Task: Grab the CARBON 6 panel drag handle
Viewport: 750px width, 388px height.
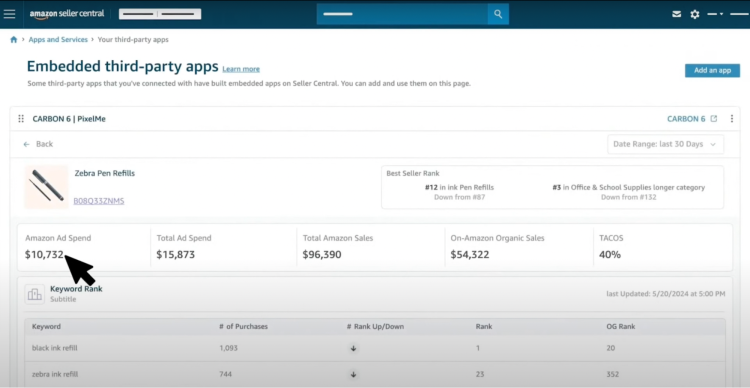Action: coord(21,119)
